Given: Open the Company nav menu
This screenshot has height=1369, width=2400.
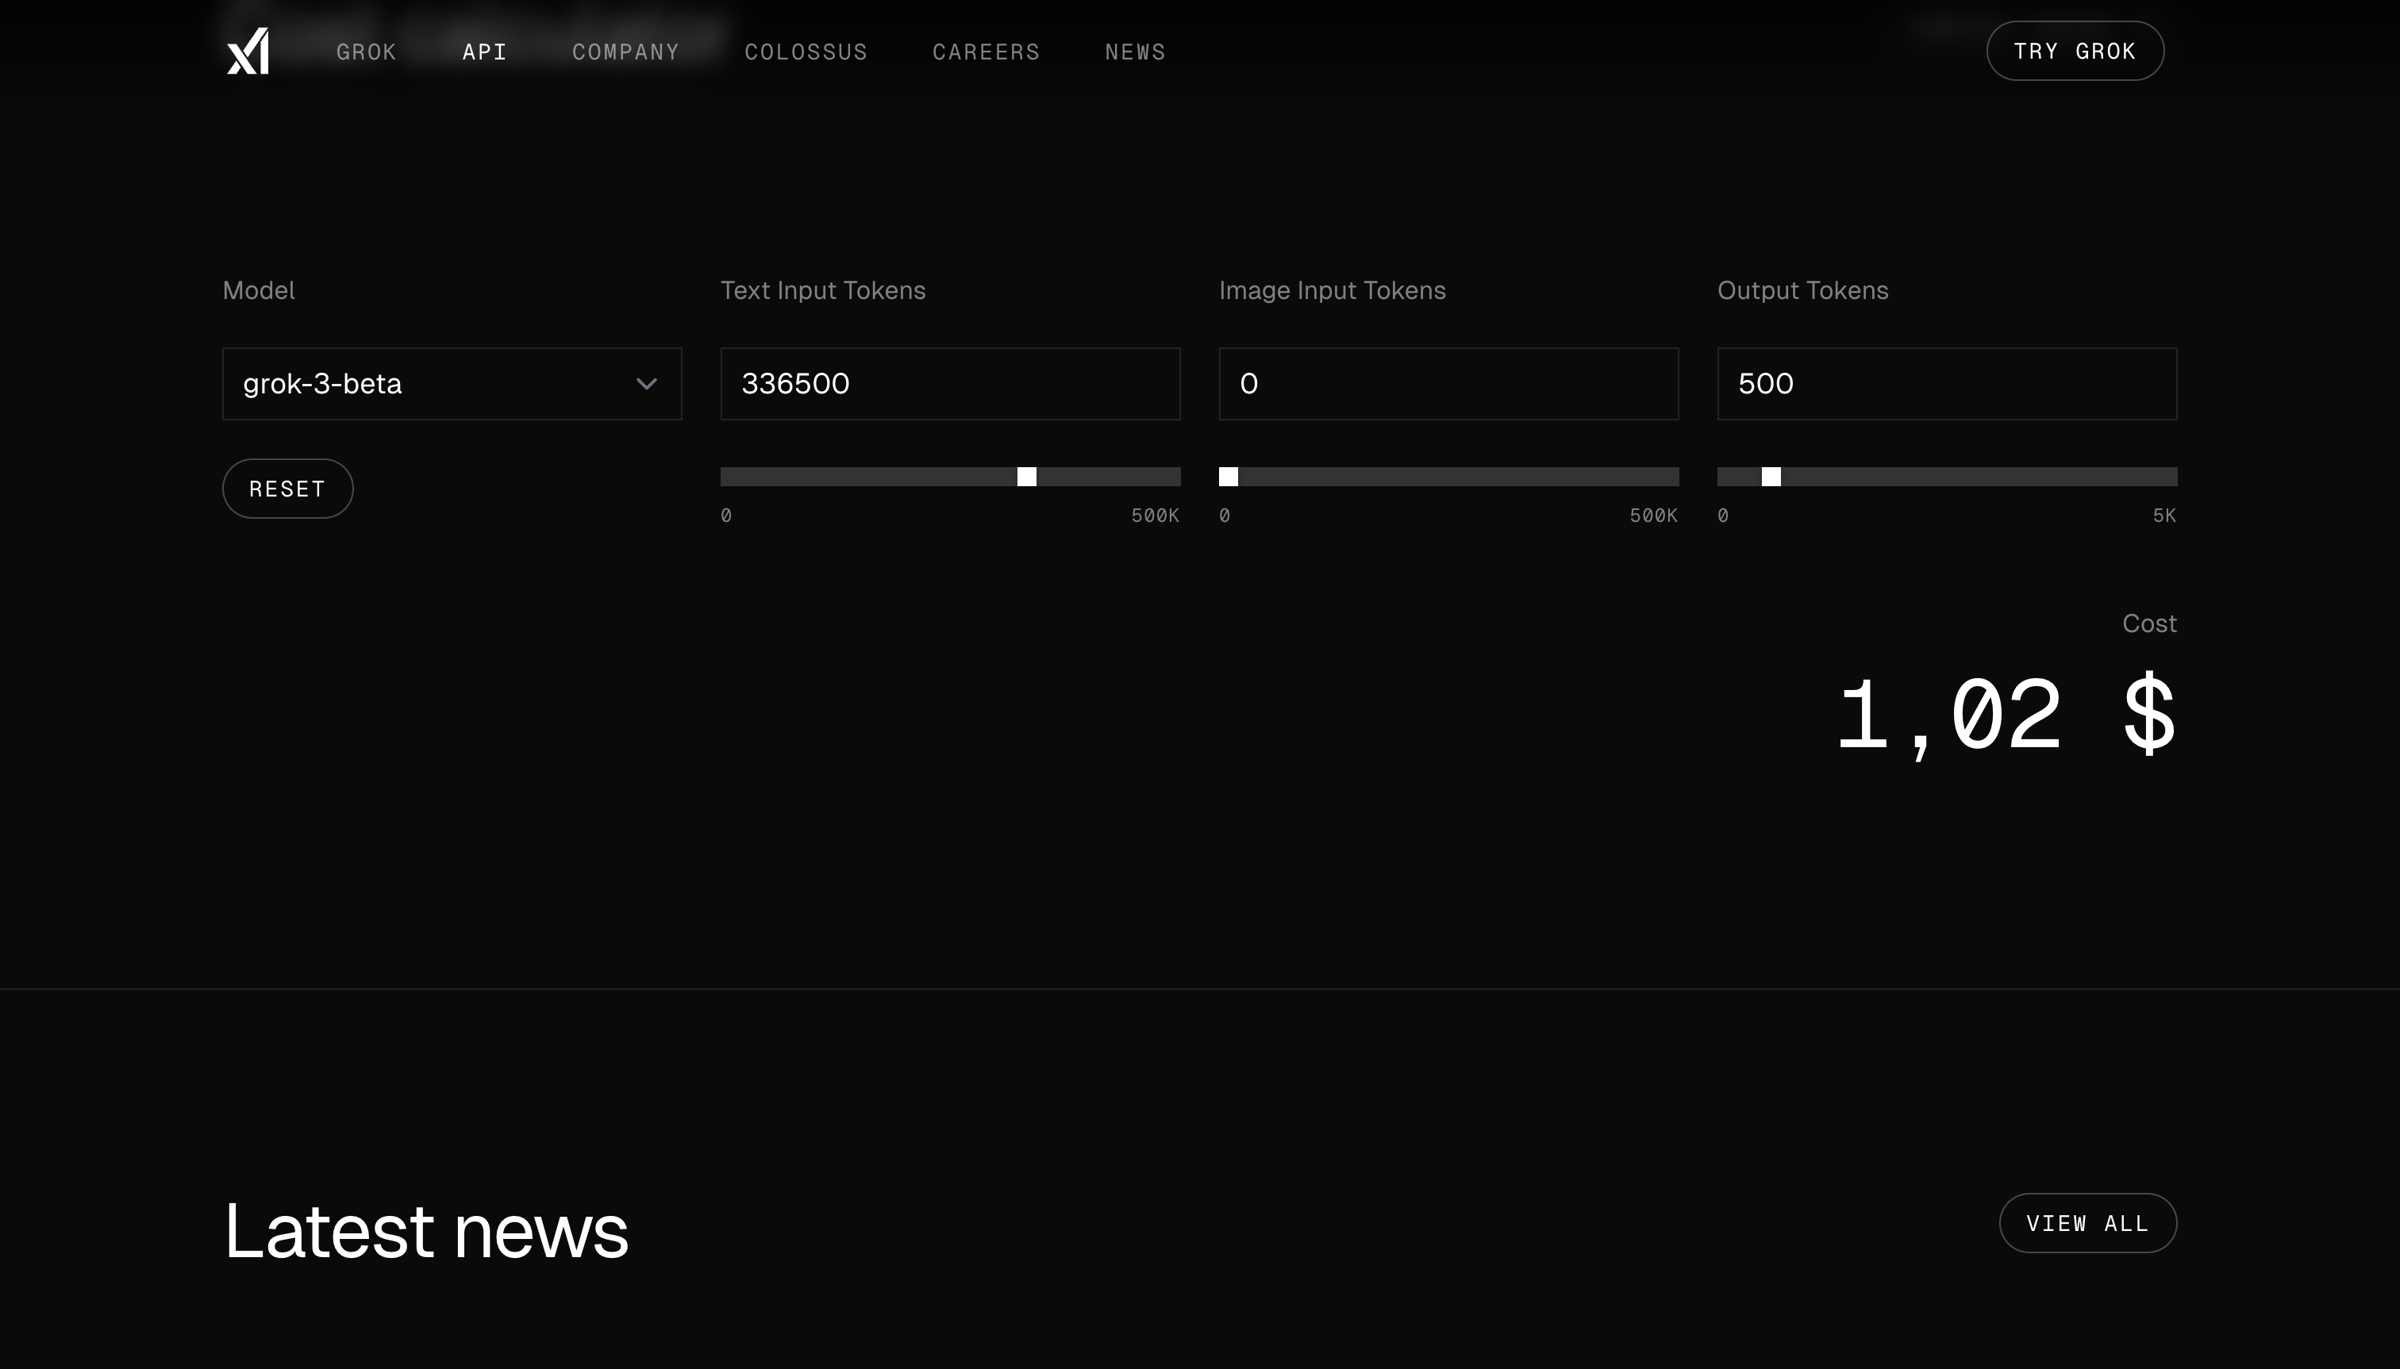Looking at the screenshot, I should click(626, 51).
